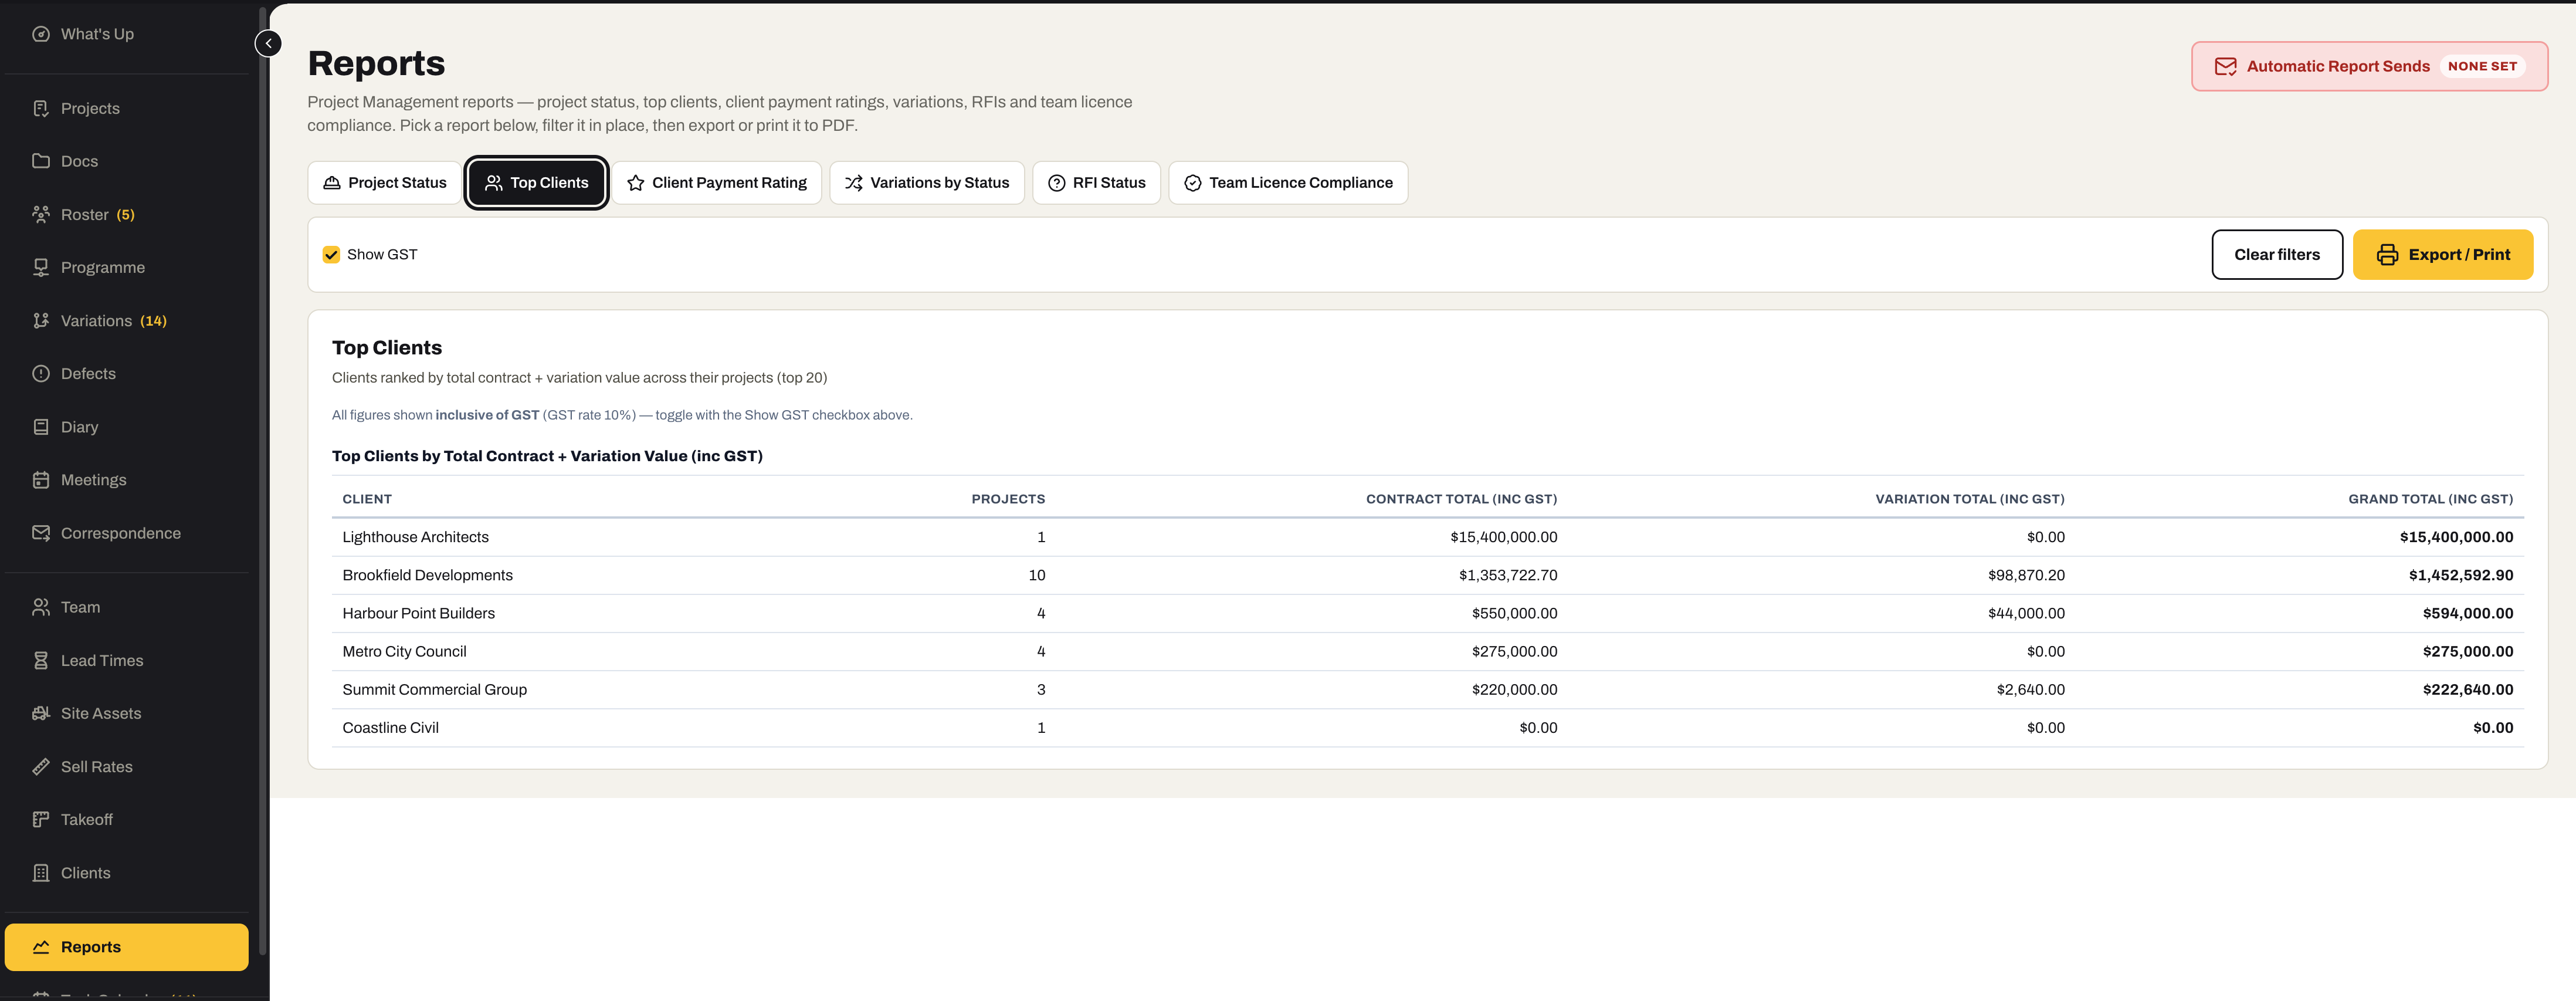Select the Top Clients report tab
This screenshot has height=1001, width=2576.
pos(536,183)
